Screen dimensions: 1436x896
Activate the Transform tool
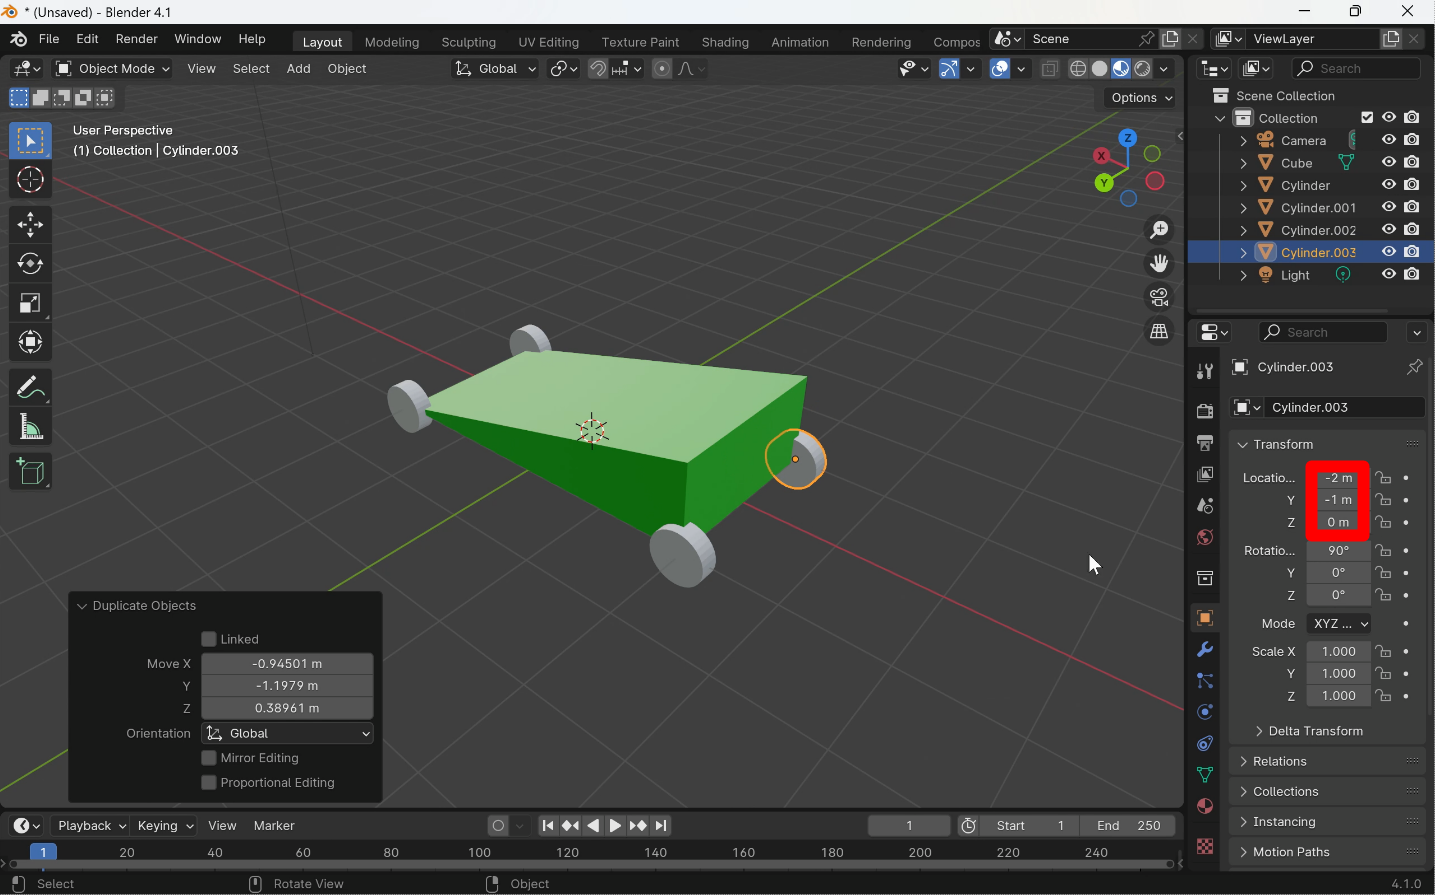point(30,343)
